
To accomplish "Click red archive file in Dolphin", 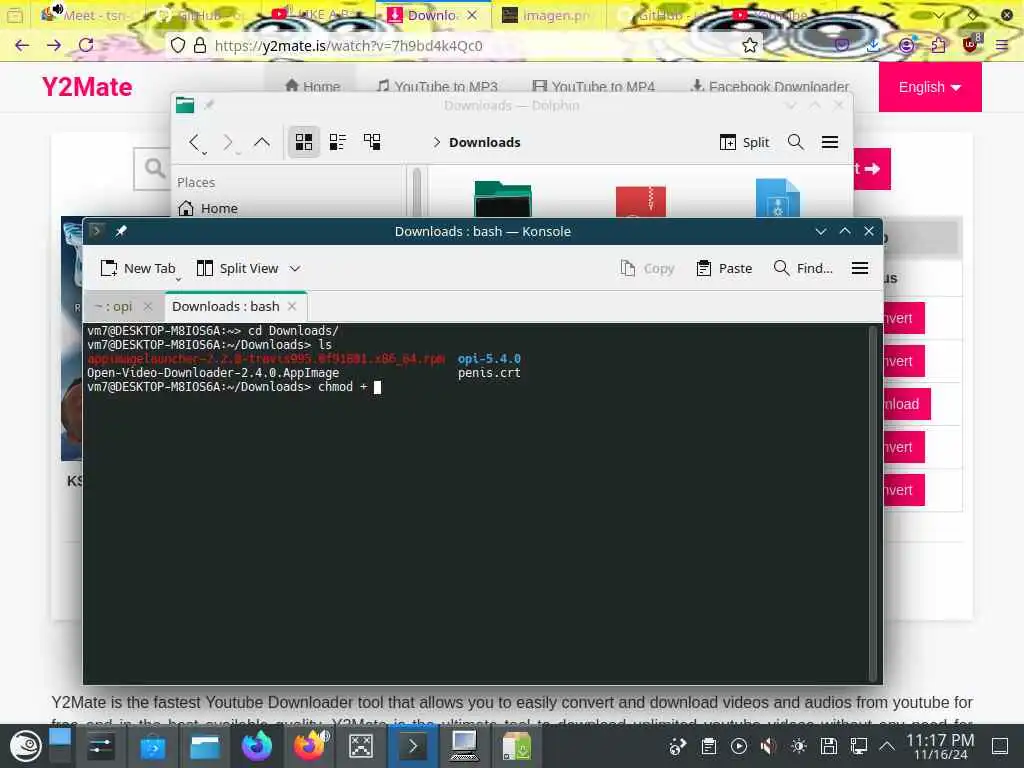I will [641, 201].
